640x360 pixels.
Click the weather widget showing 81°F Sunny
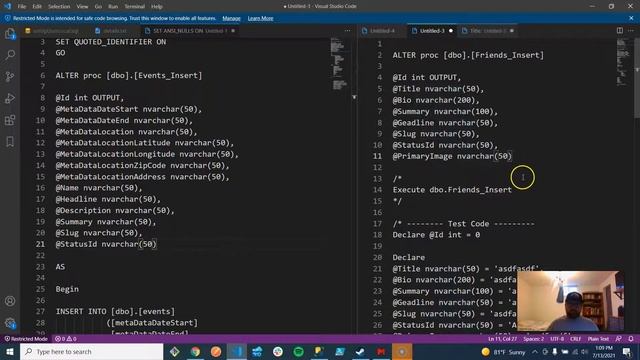[x=503, y=351]
